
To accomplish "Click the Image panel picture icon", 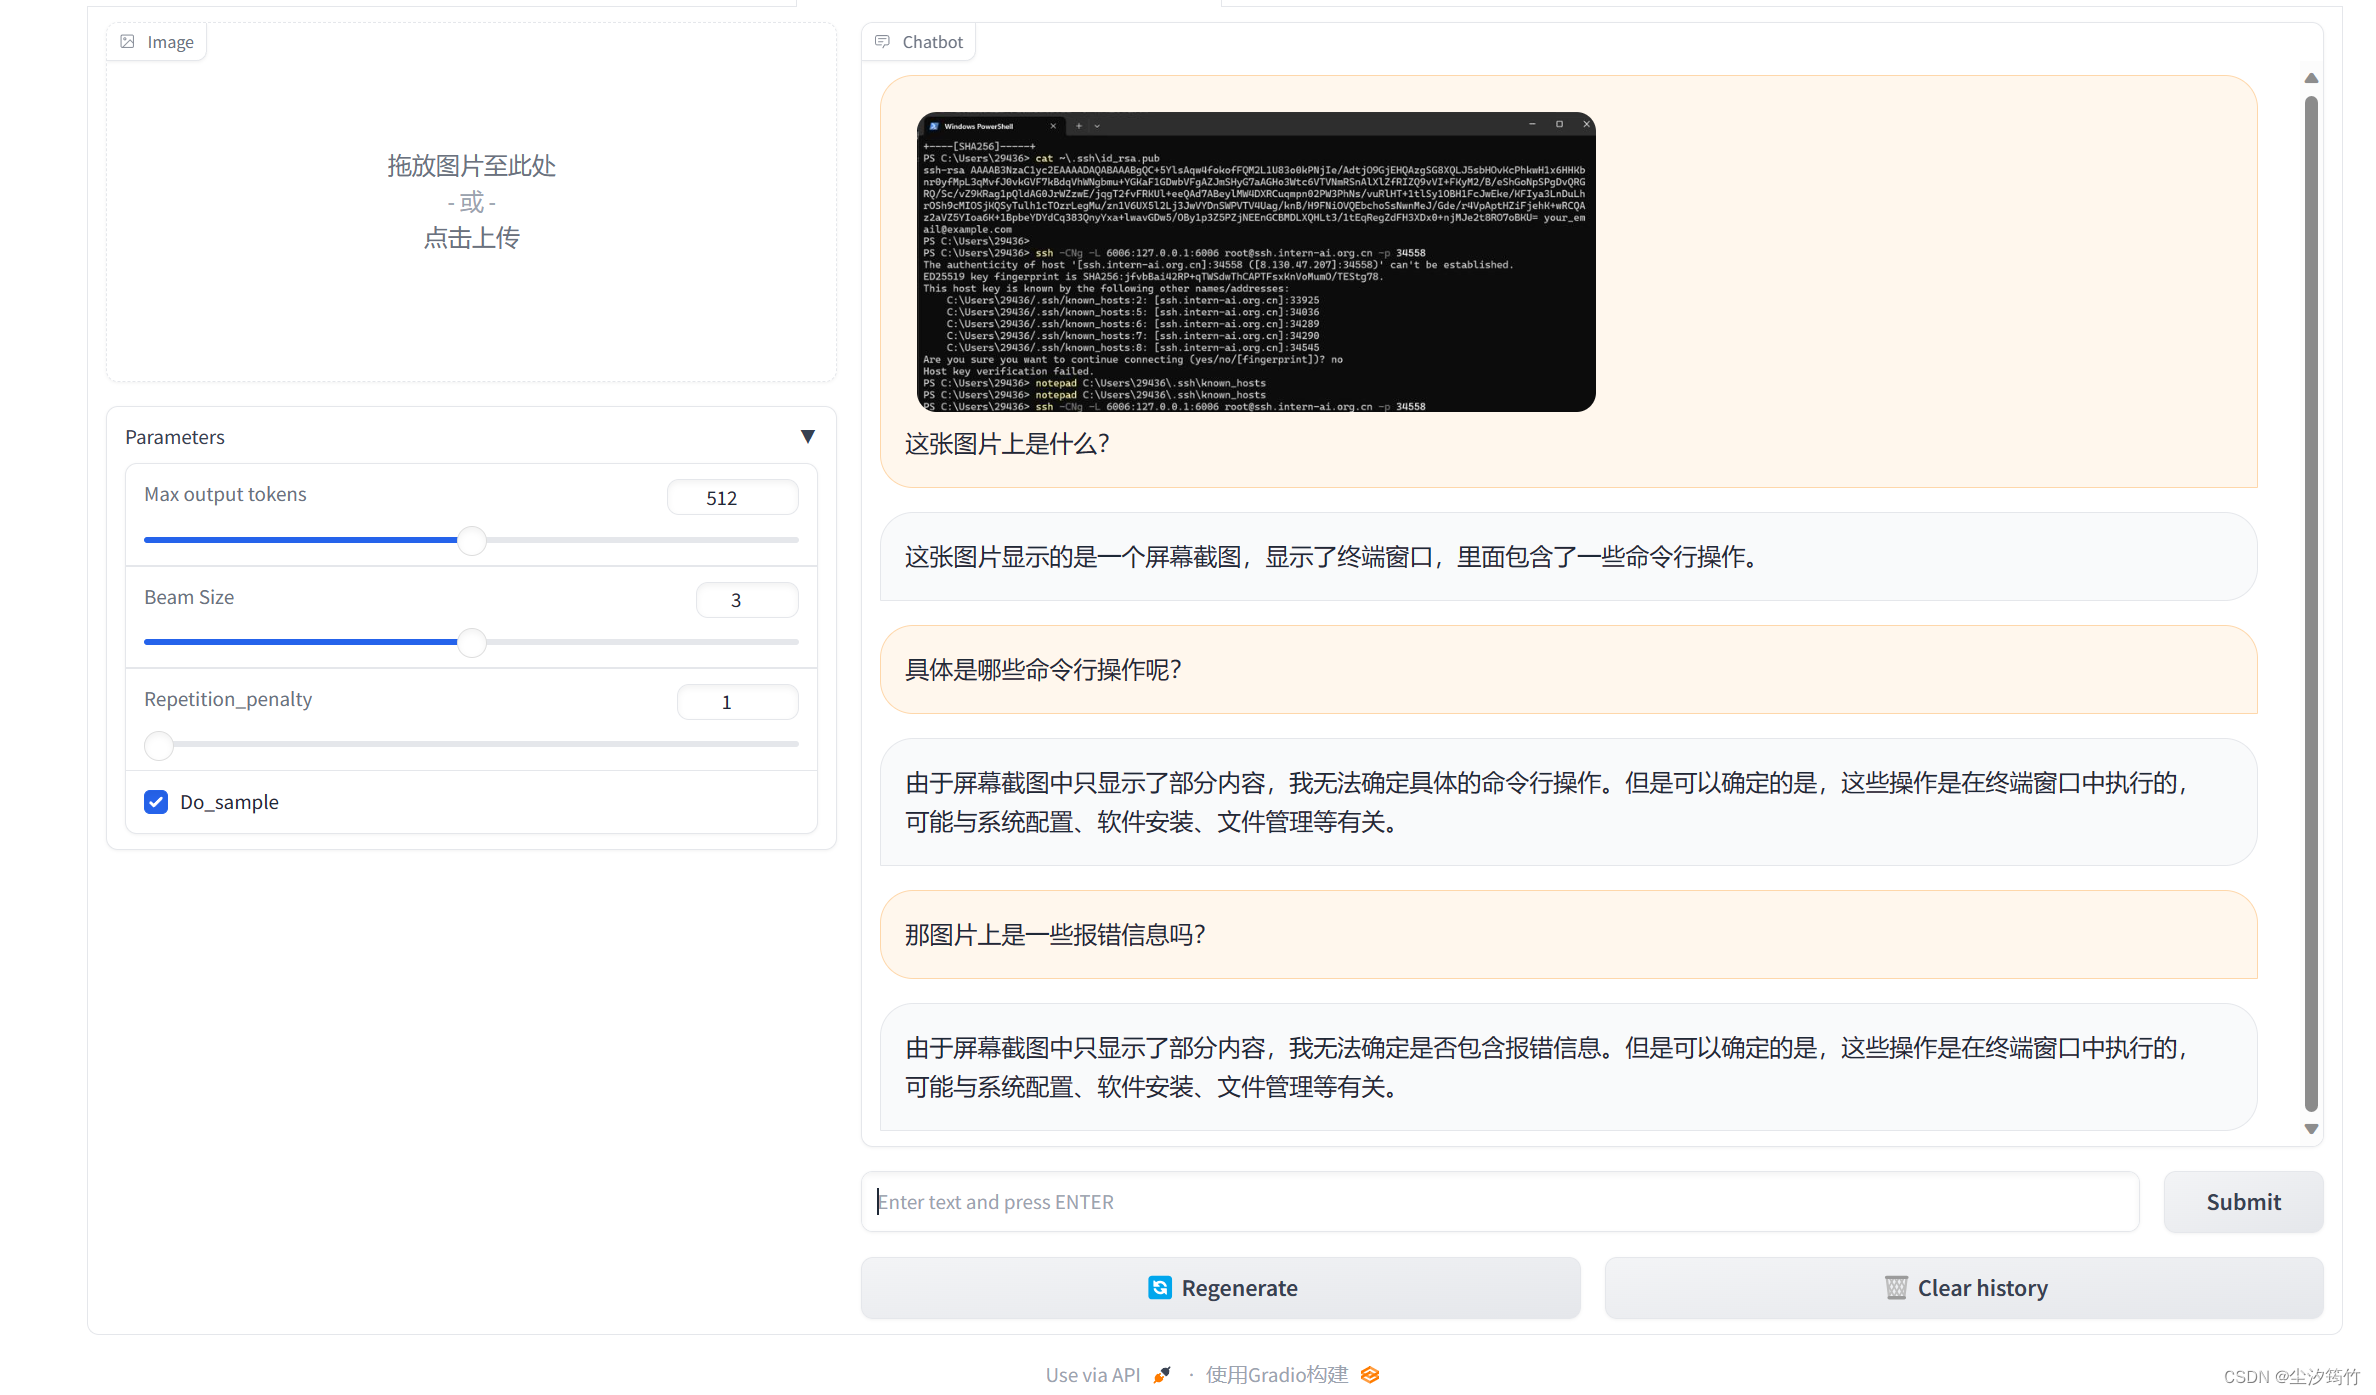I will pyautogui.click(x=128, y=41).
